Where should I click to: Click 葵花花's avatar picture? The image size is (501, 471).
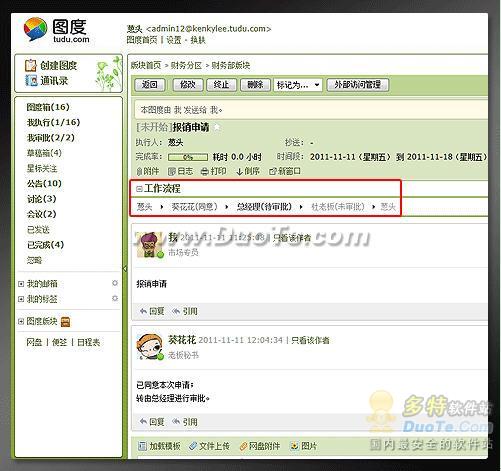[150, 347]
